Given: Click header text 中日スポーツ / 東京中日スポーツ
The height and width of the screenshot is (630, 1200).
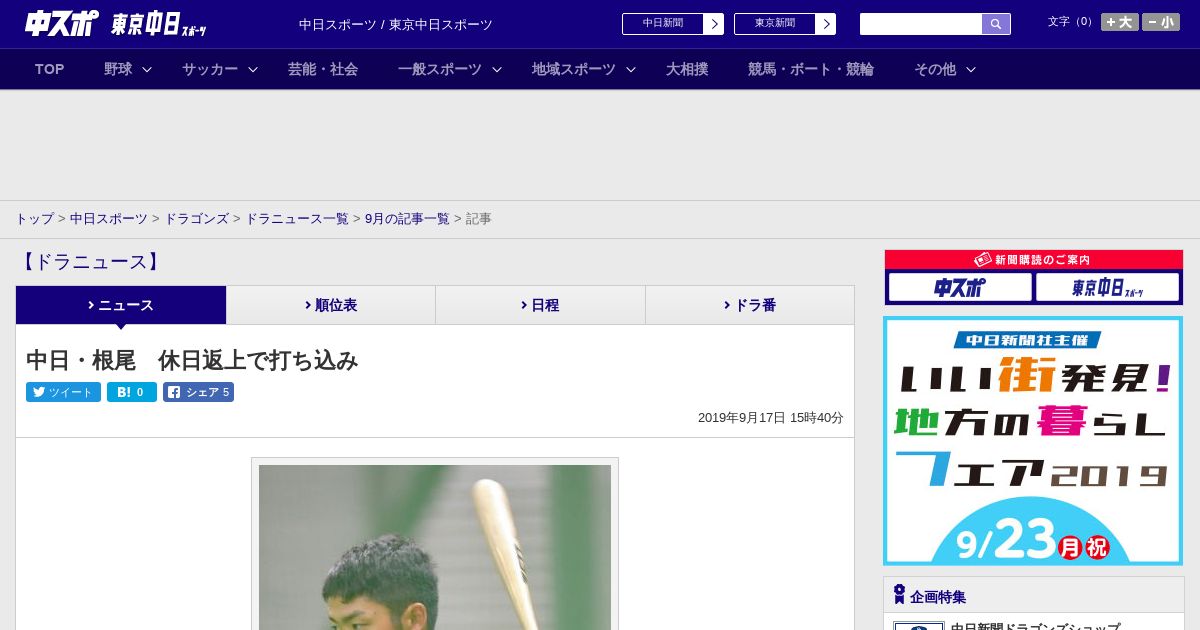Looking at the screenshot, I should 396,25.
